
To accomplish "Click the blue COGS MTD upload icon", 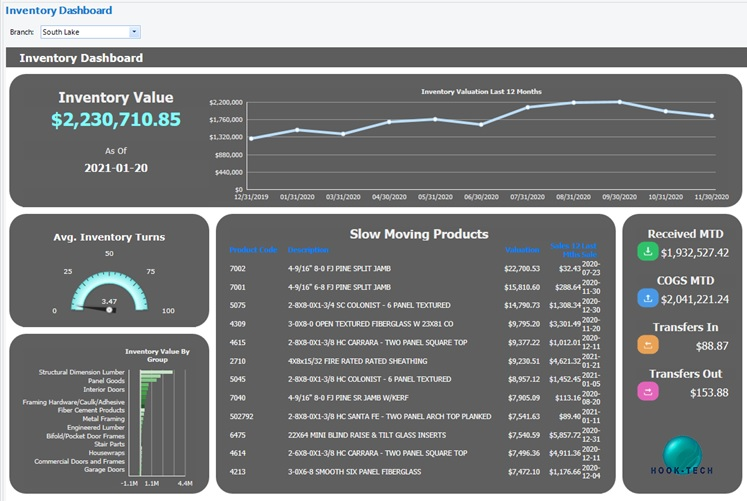I will (647, 298).
